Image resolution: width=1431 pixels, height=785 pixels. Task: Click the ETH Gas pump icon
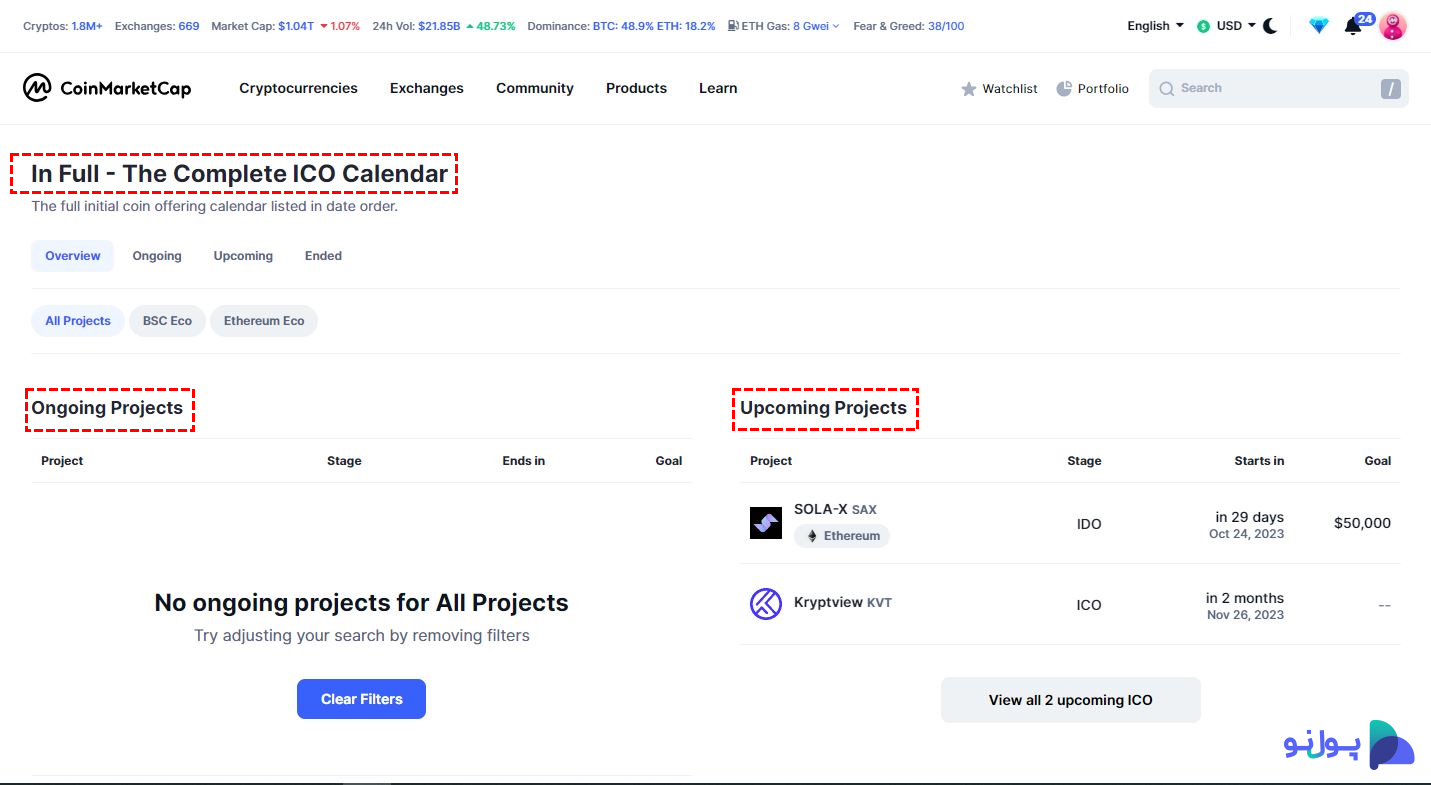pyautogui.click(x=734, y=26)
